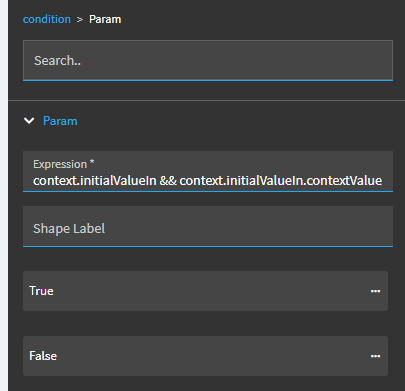Image resolution: width=405 pixels, height=391 pixels.
Task: Edit the Expression field value
Action: [208, 172]
